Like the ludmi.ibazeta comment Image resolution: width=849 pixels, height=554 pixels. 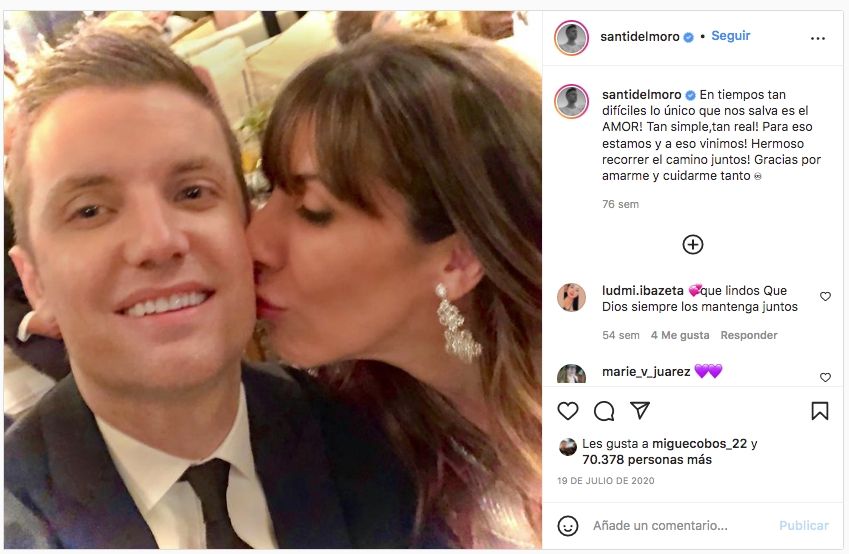pyautogui.click(x=825, y=297)
